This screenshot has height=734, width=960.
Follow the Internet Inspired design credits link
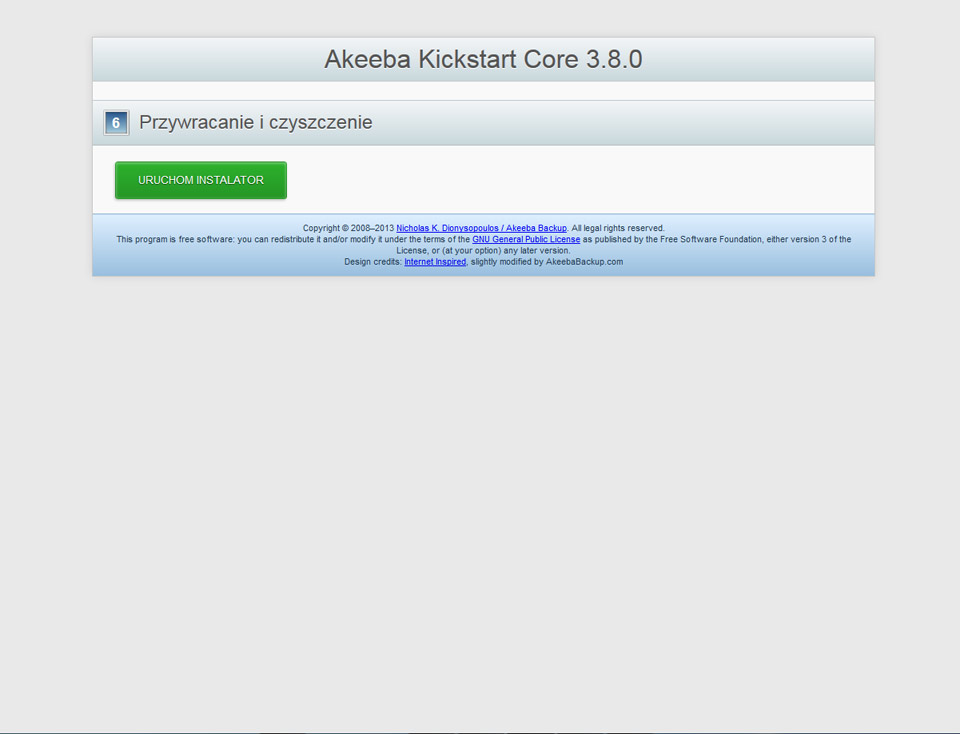point(435,262)
